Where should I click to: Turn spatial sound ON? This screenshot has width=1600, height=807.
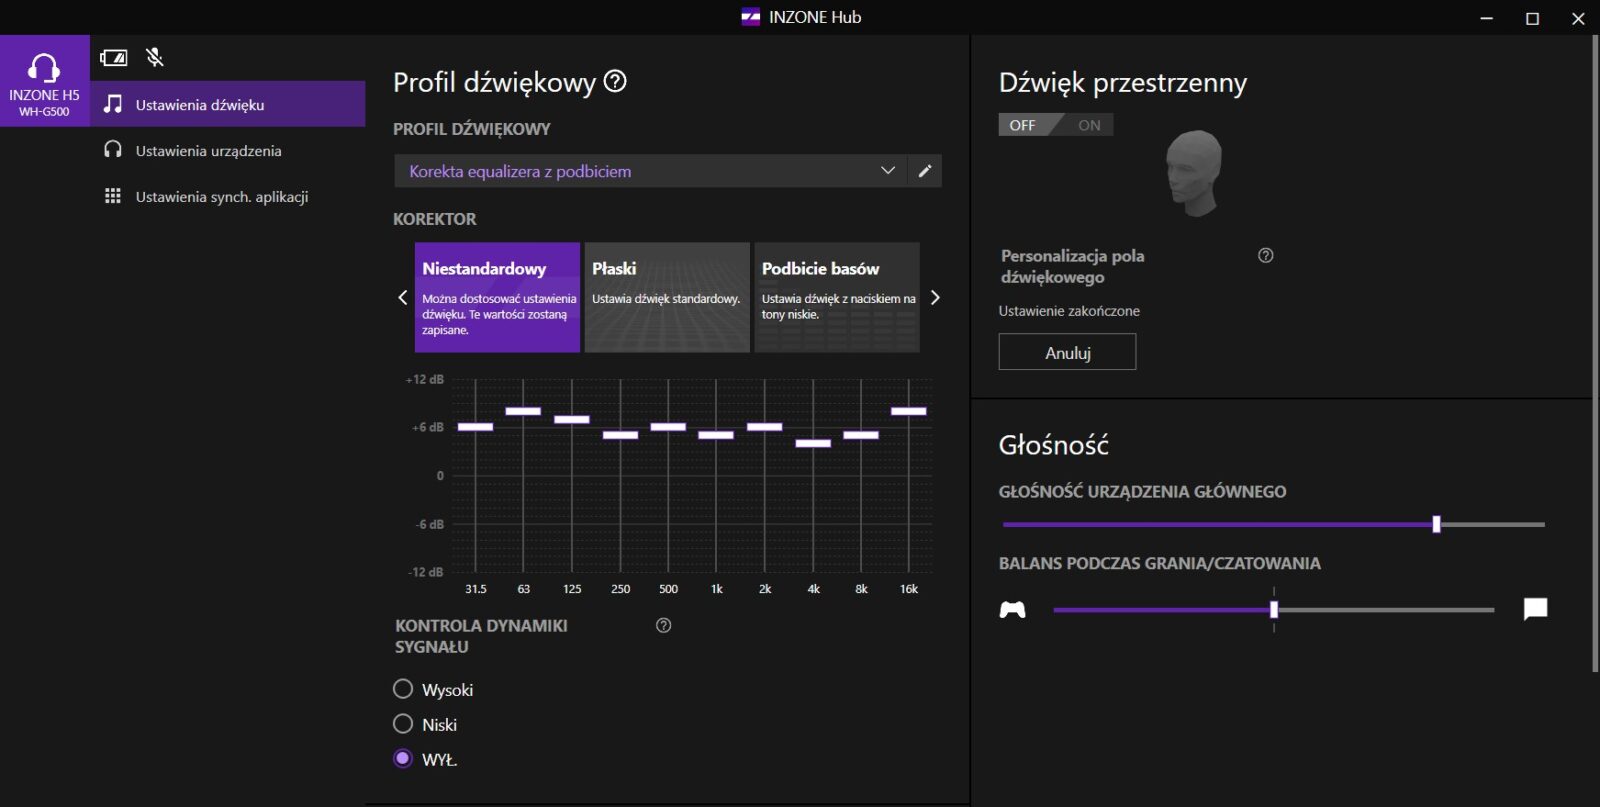(1088, 125)
